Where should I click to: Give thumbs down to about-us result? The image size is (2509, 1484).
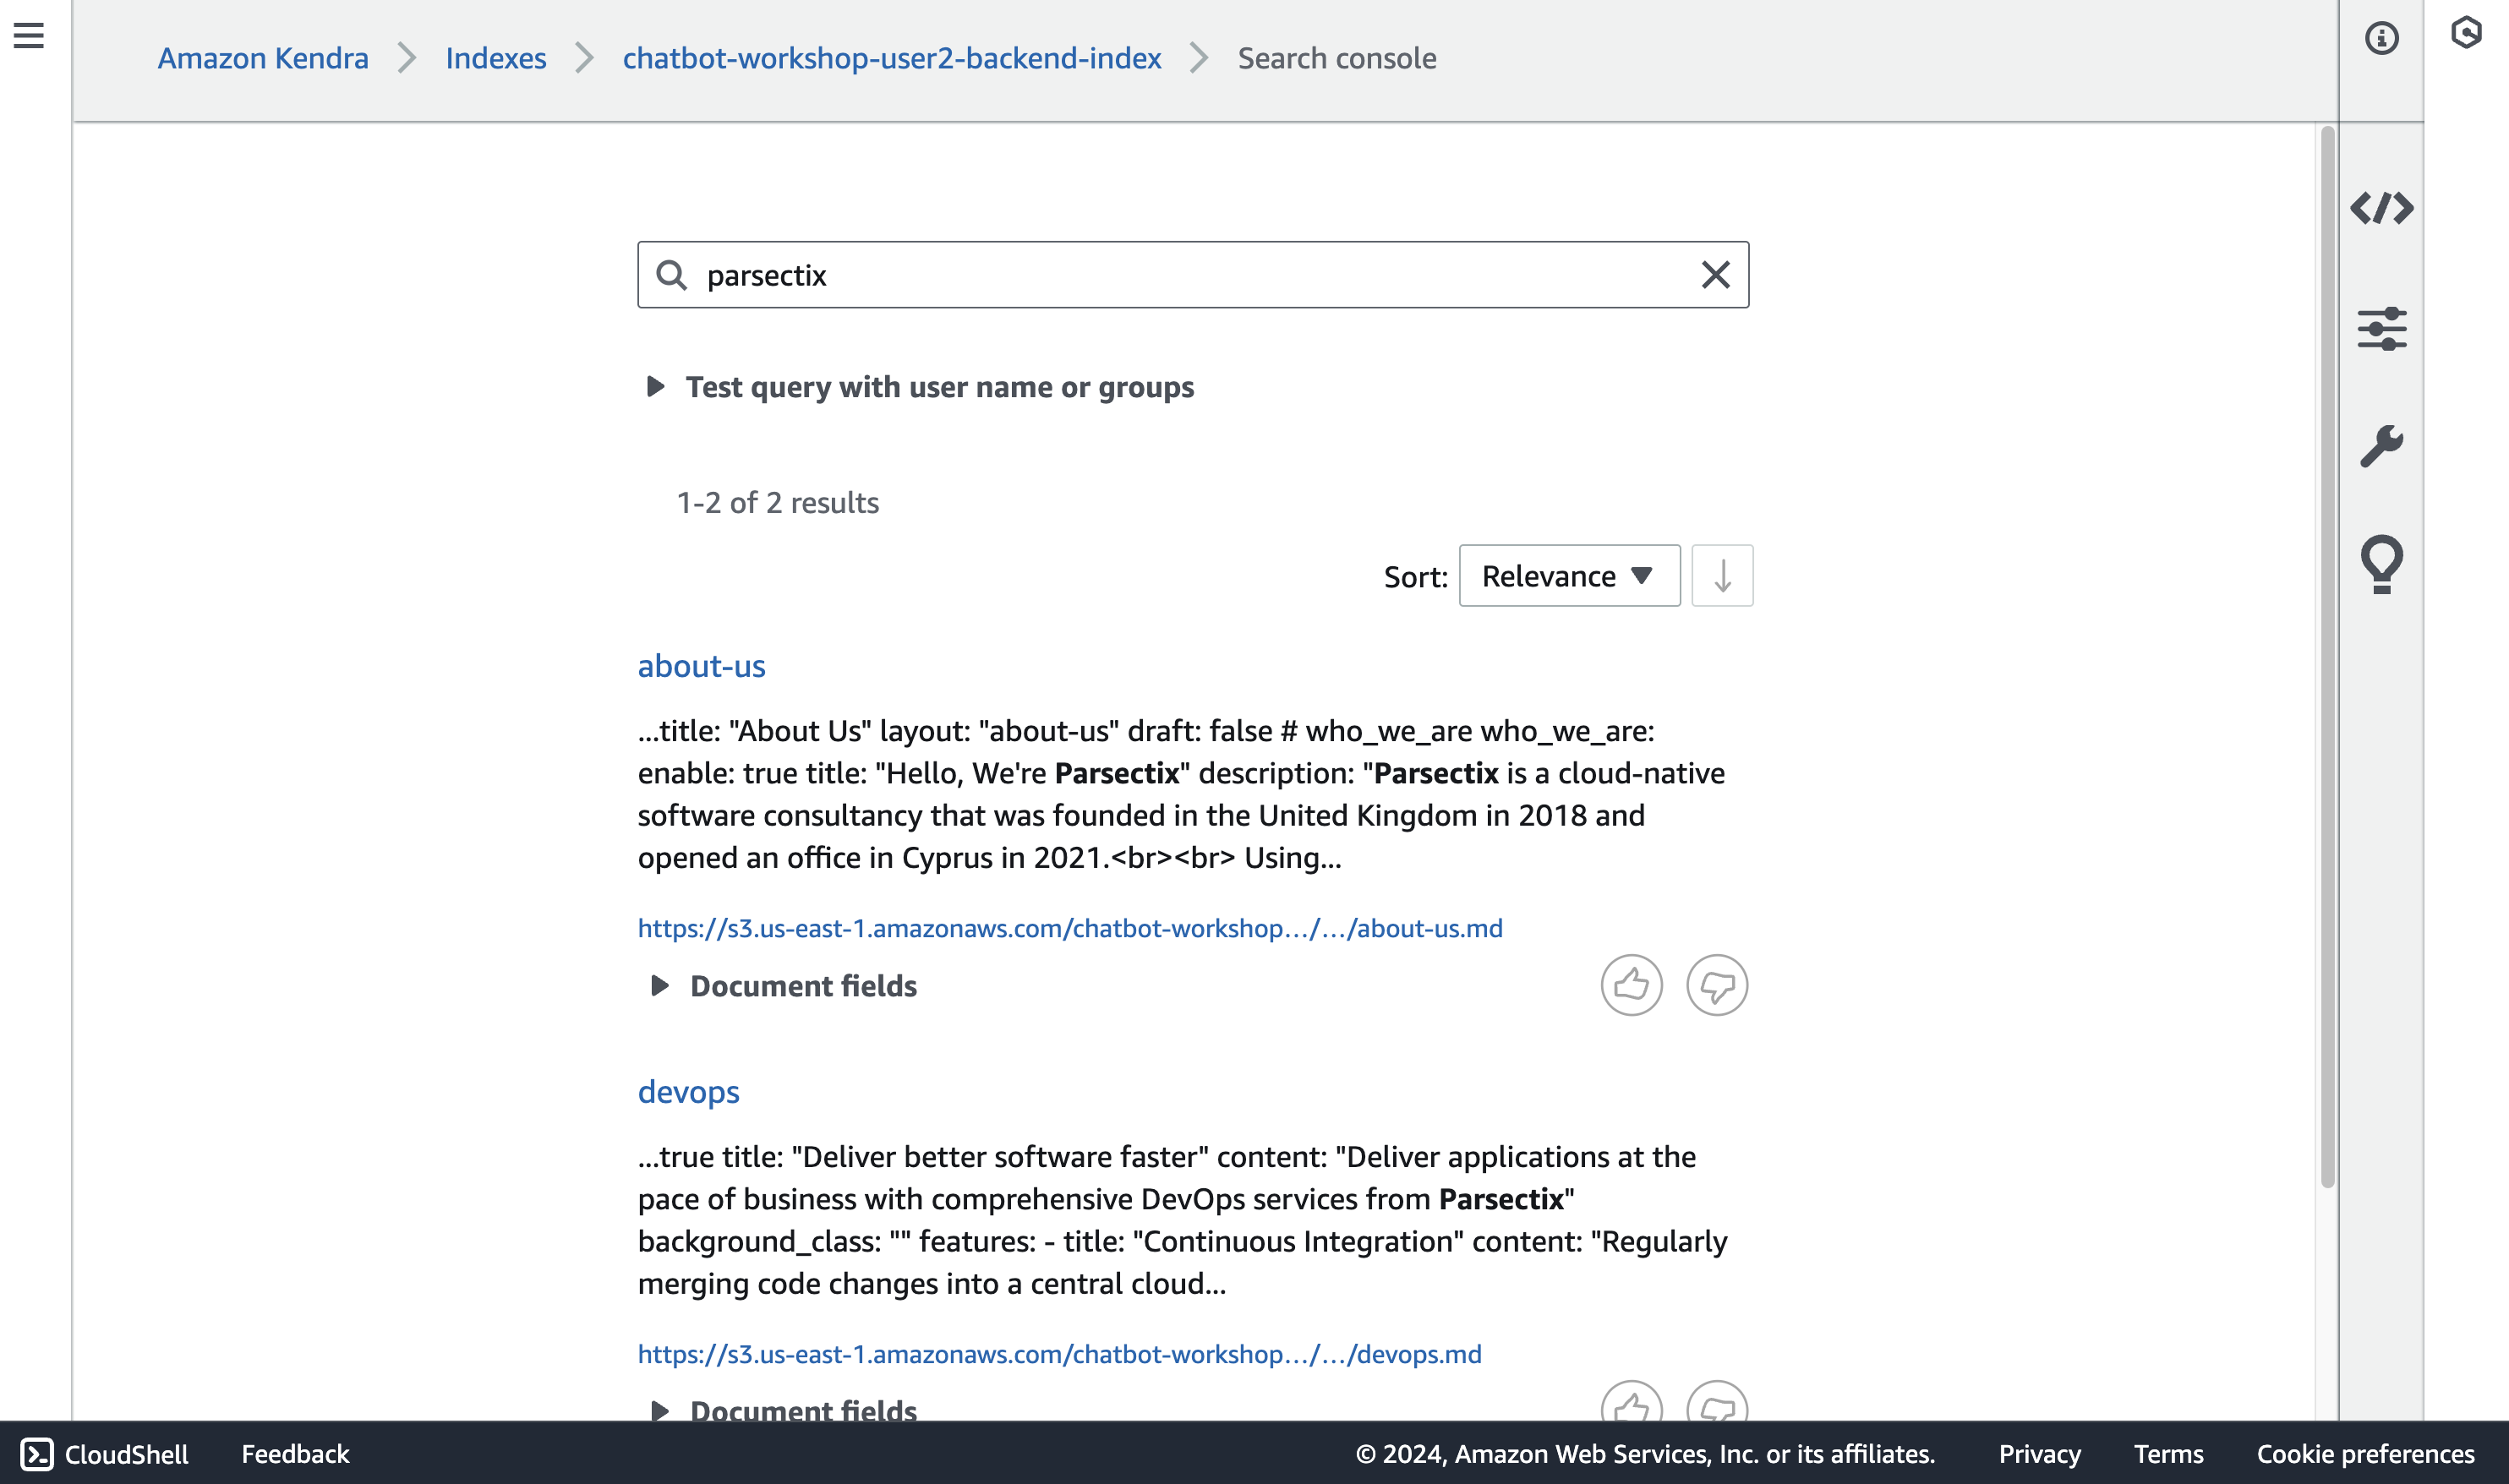tap(1716, 985)
